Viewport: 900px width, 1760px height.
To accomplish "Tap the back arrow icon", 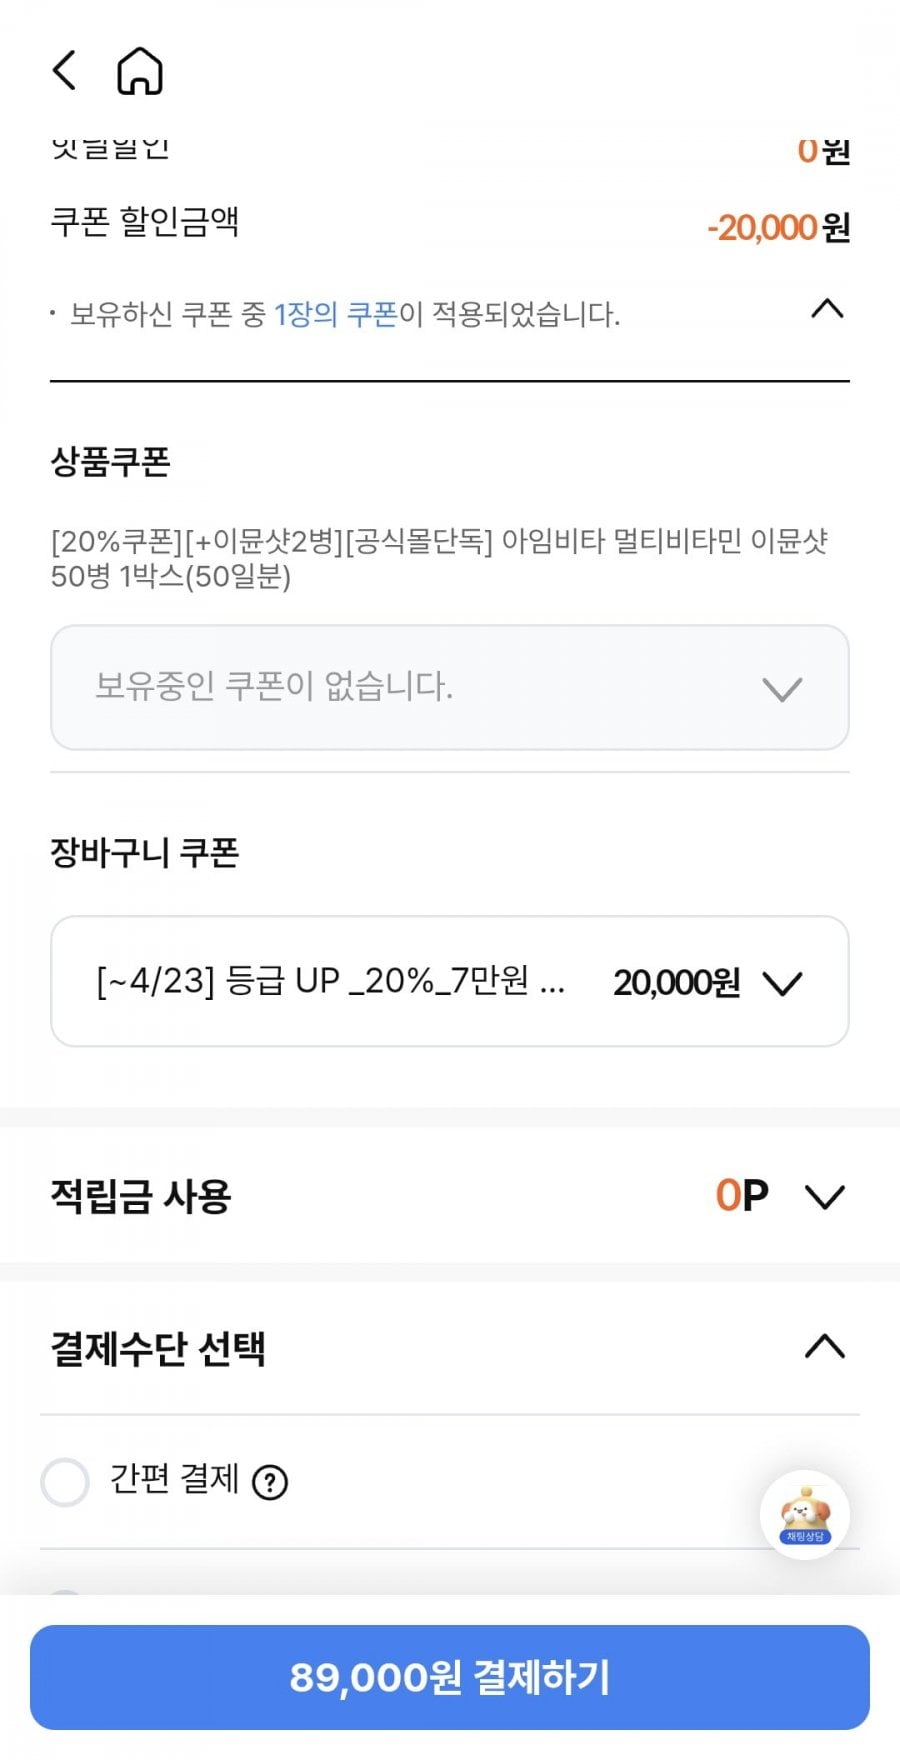I will click(x=64, y=71).
